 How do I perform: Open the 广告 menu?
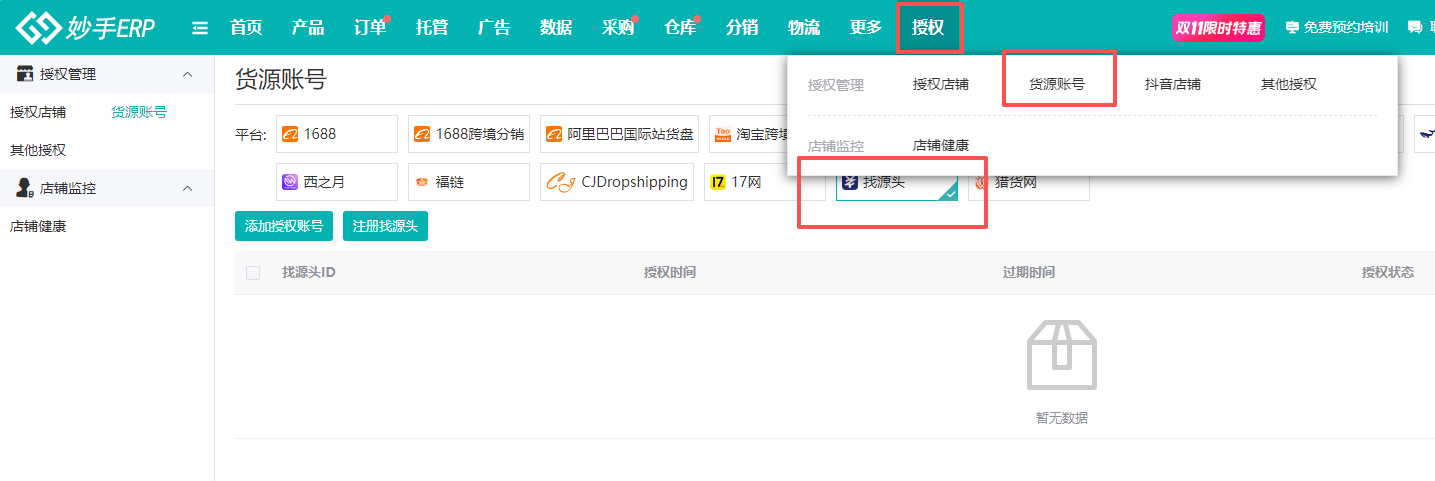[494, 28]
